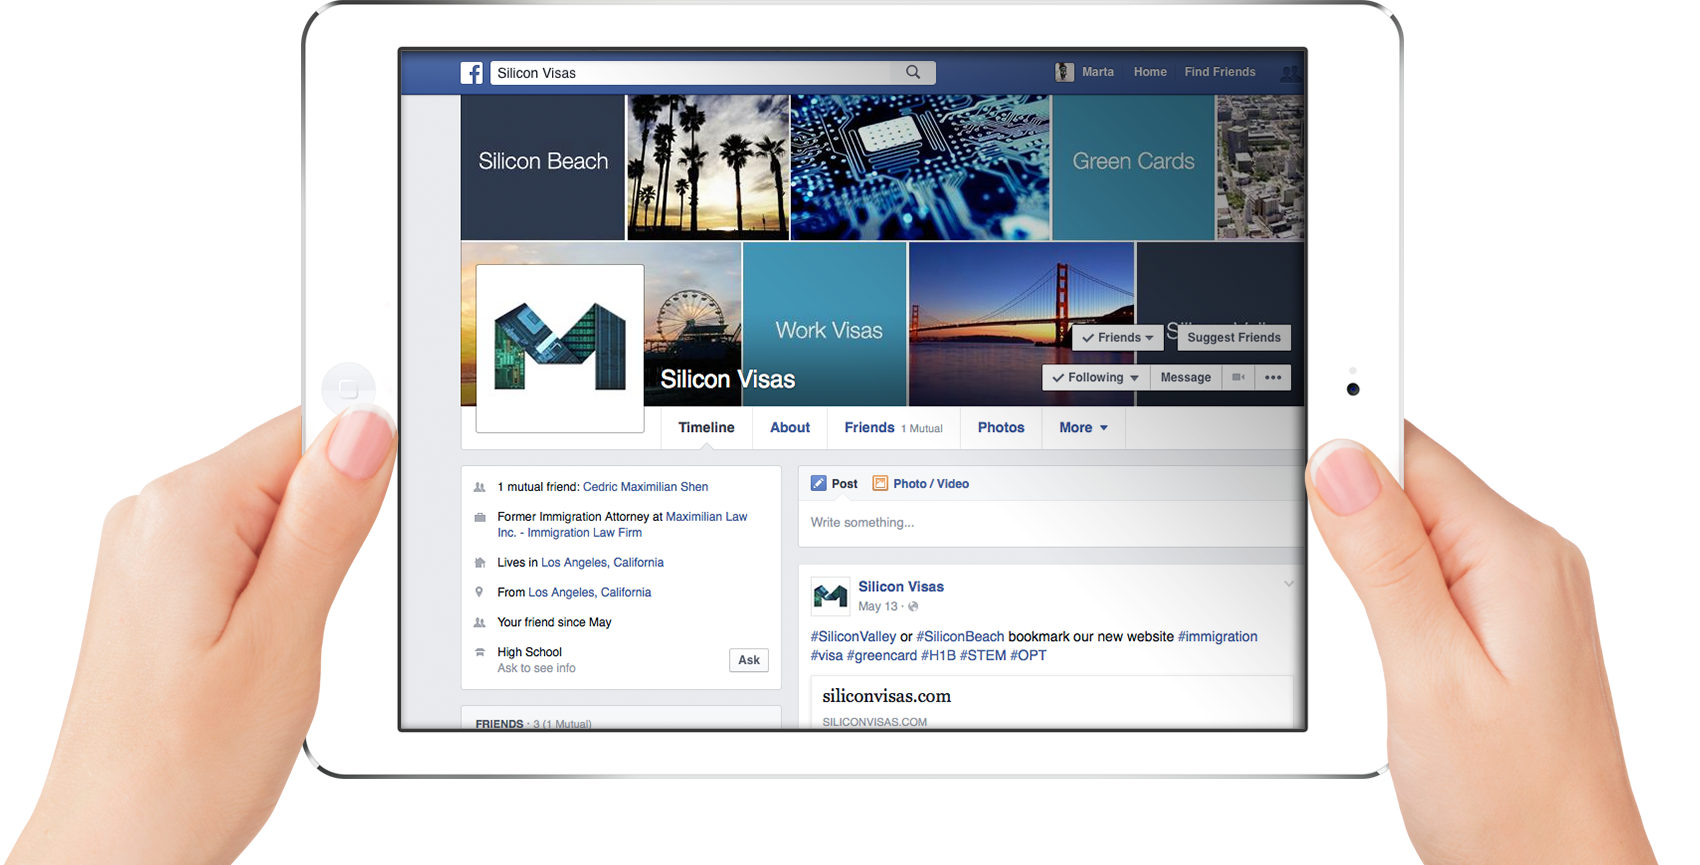Click the briefcase work icon in intro
Viewport: 1700px width, 865px height.
click(479, 517)
